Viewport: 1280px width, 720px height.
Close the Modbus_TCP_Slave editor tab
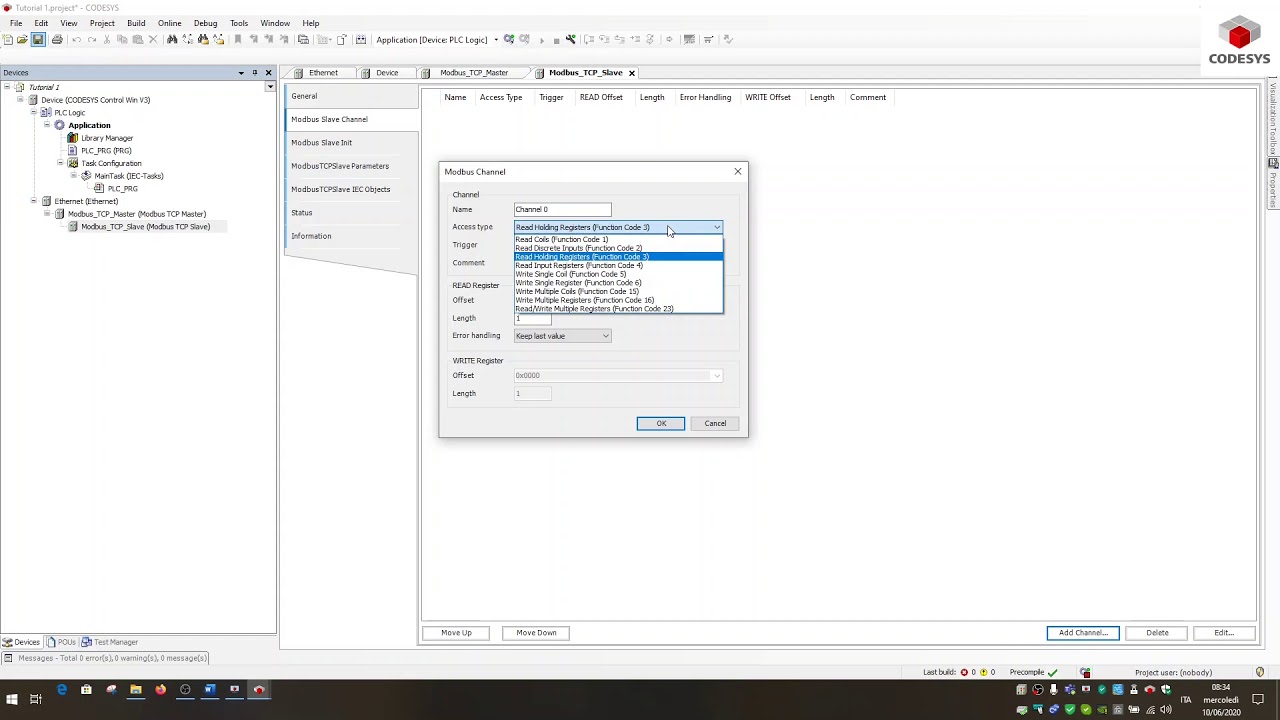[631, 73]
